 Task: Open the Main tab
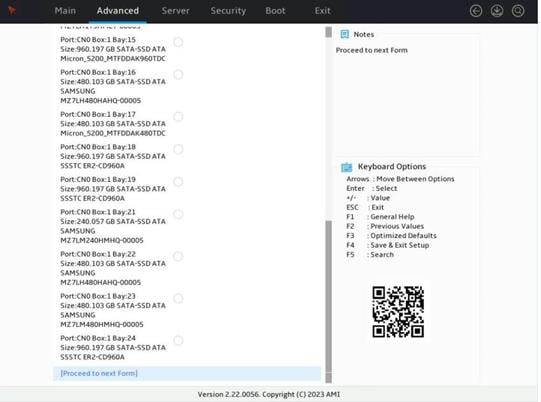[x=65, y=11]
